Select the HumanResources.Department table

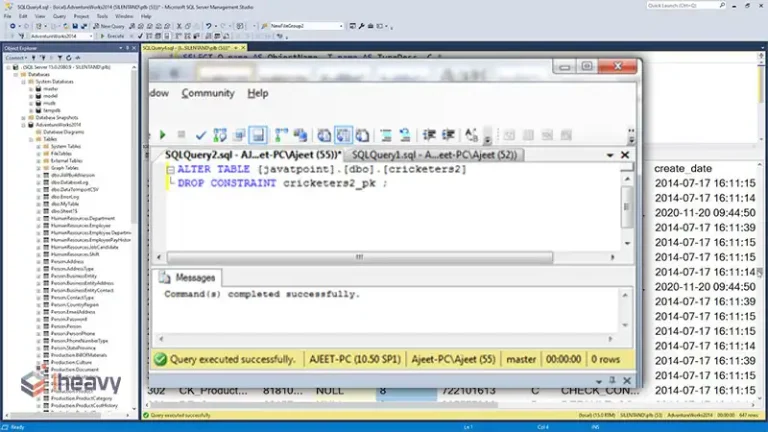pos(82,218)
